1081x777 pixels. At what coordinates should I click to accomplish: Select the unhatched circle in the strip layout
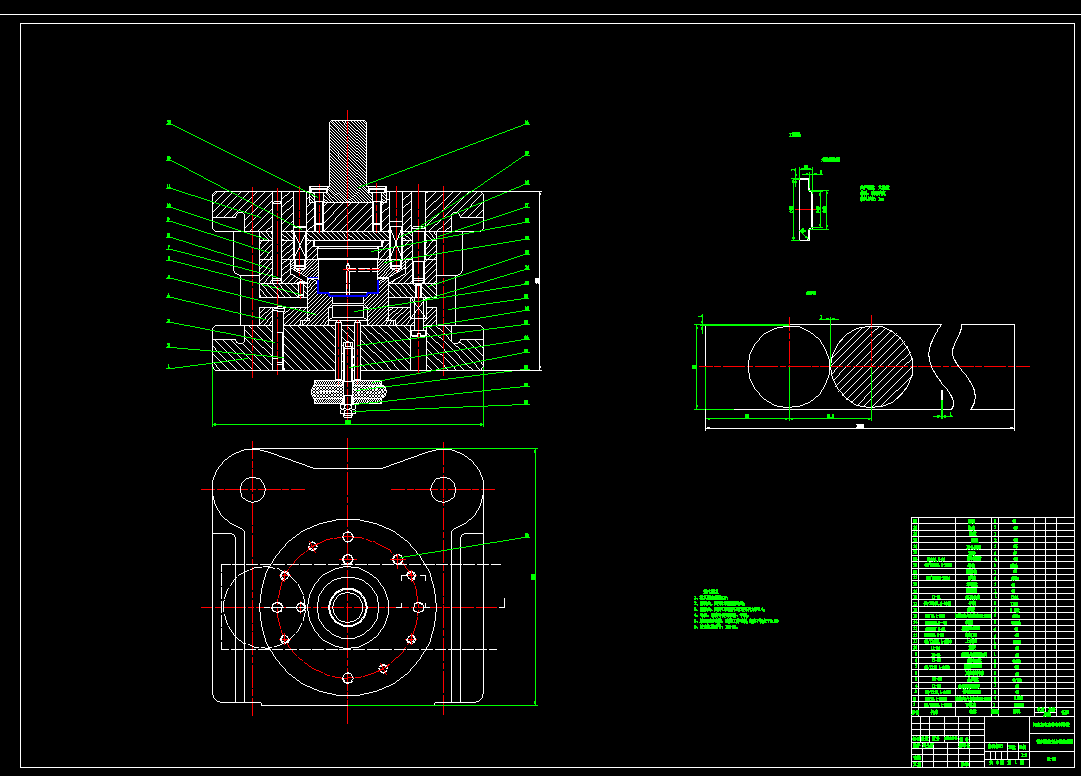tap(789, 367)
